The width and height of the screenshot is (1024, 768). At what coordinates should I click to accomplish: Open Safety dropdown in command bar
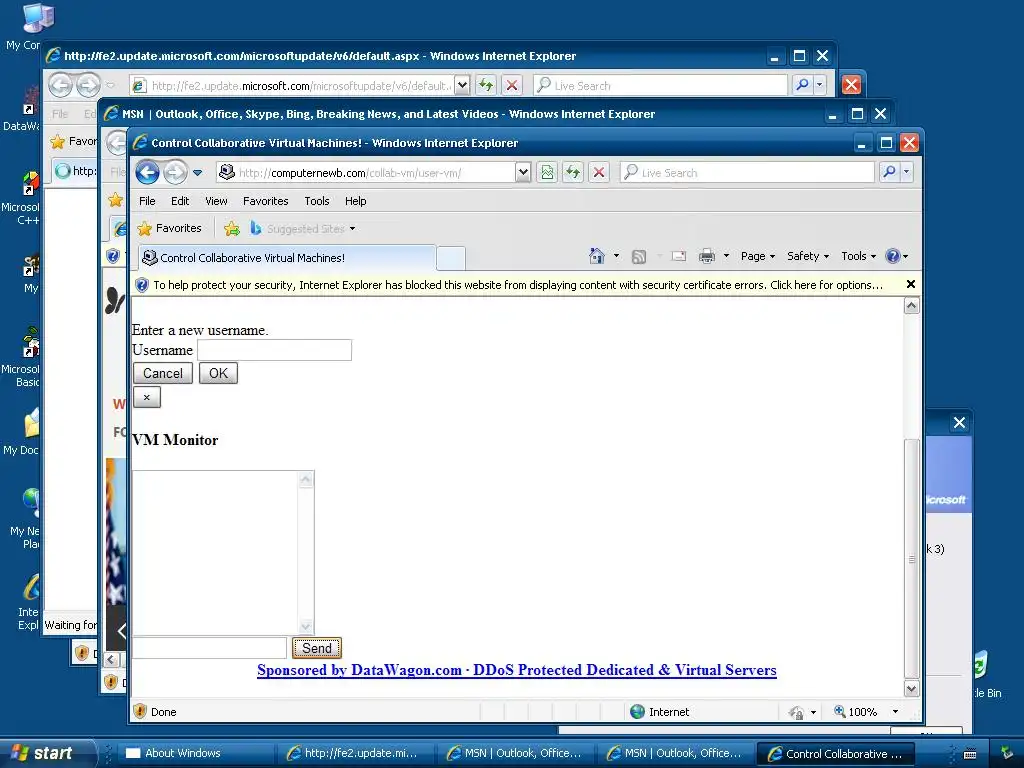tap(808, 256)
